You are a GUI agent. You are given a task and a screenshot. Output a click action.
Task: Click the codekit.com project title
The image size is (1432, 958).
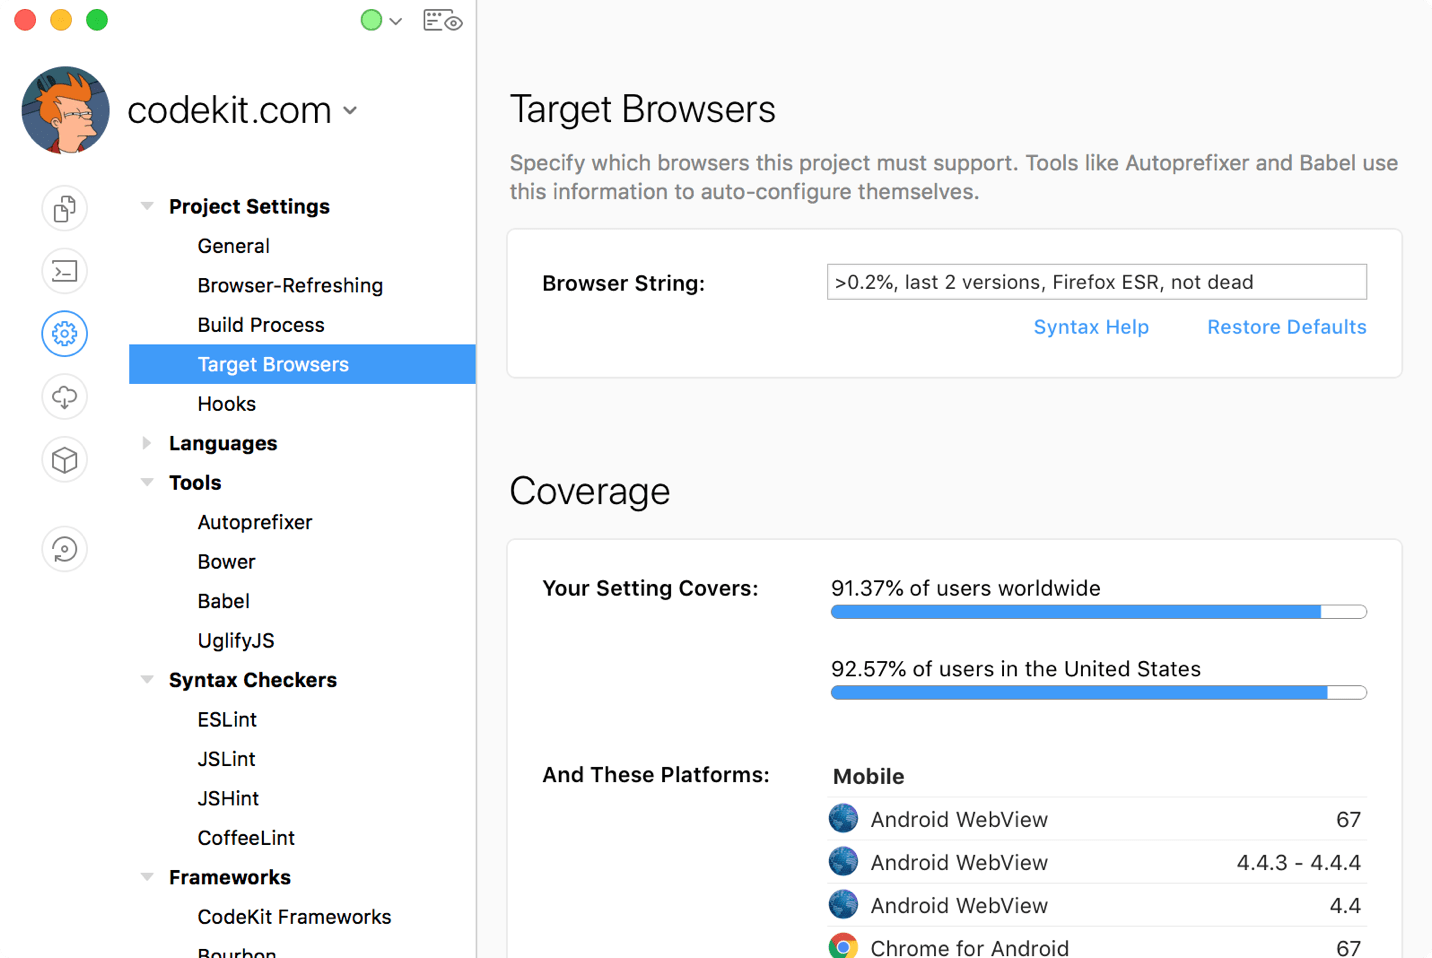point(229,110)
